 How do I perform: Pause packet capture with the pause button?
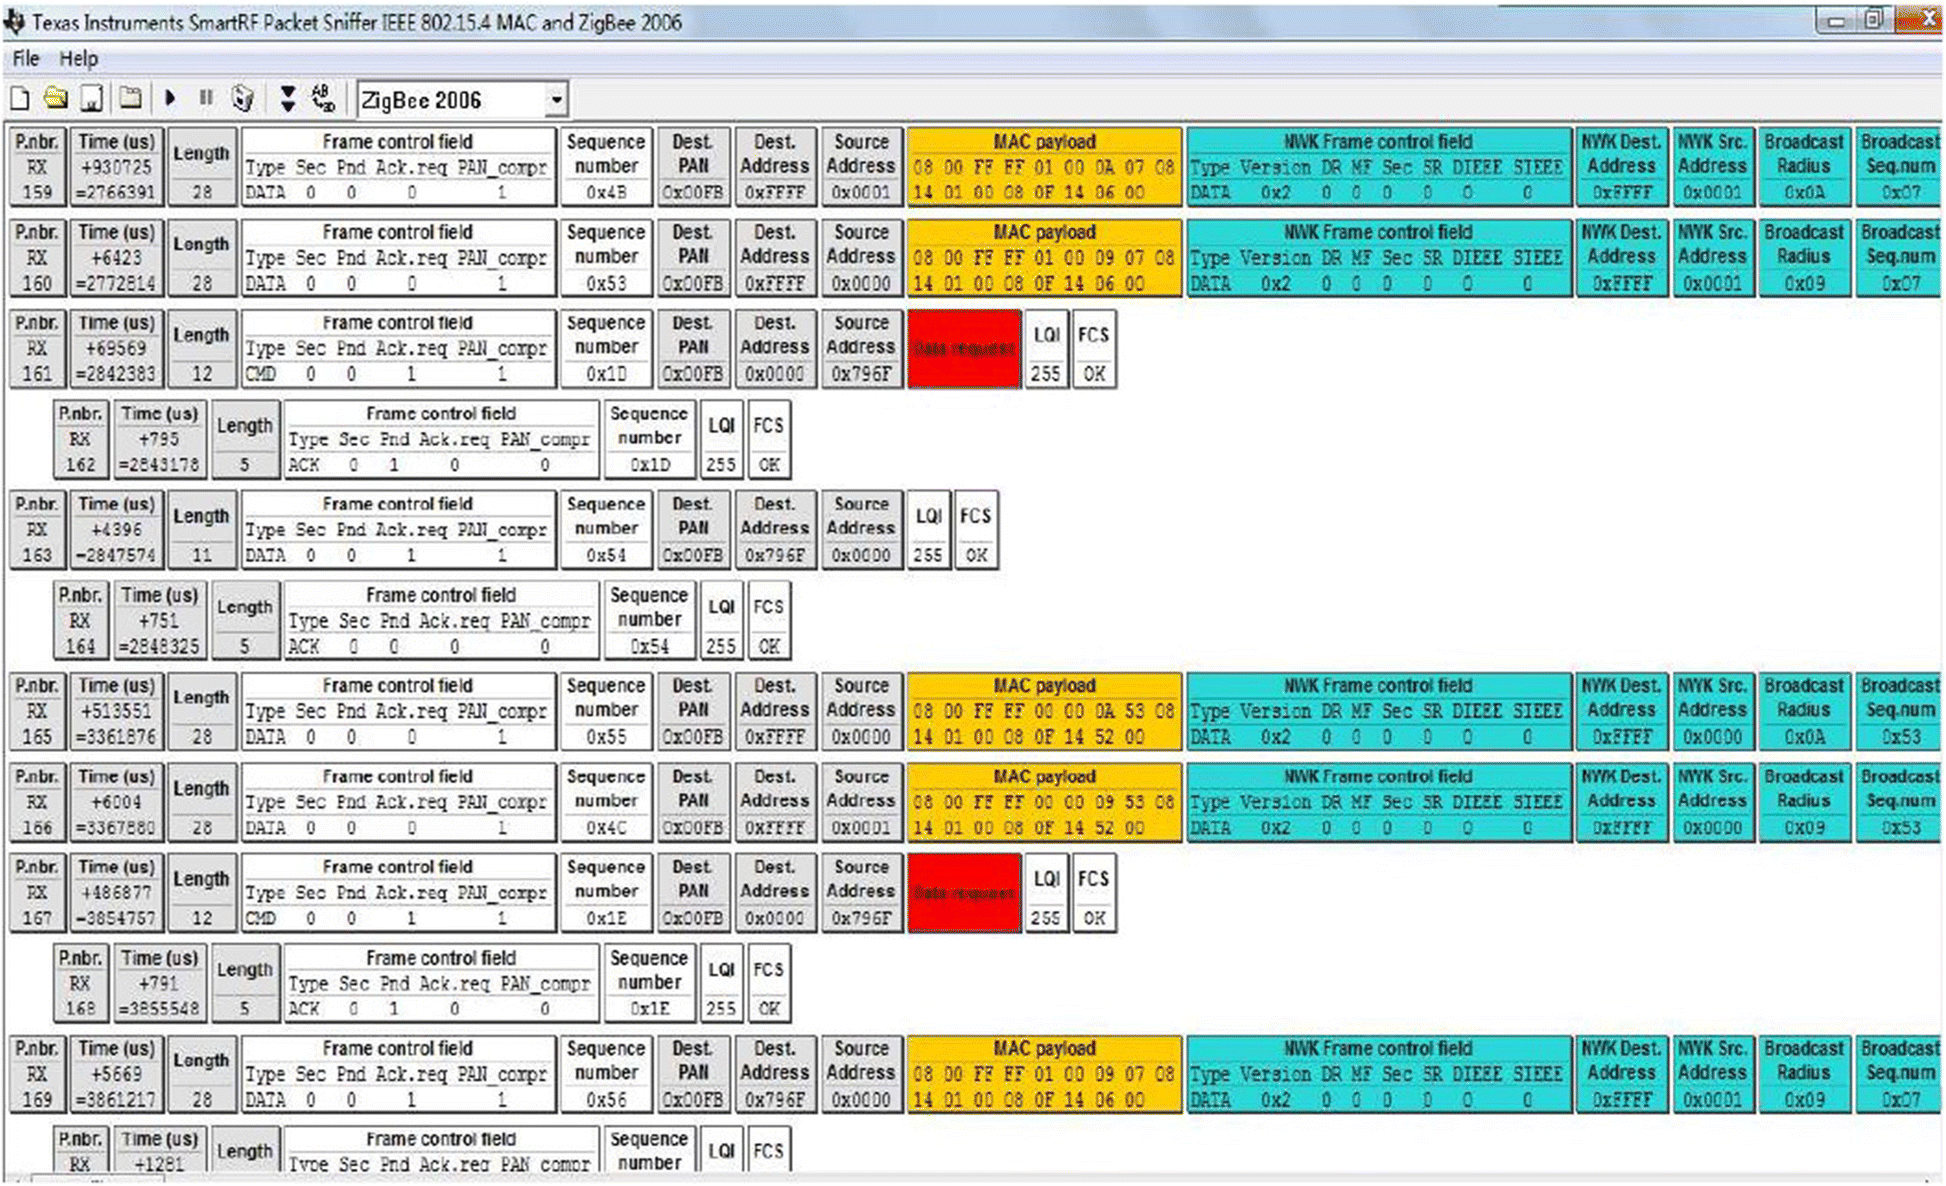click(x=206, y=98)
